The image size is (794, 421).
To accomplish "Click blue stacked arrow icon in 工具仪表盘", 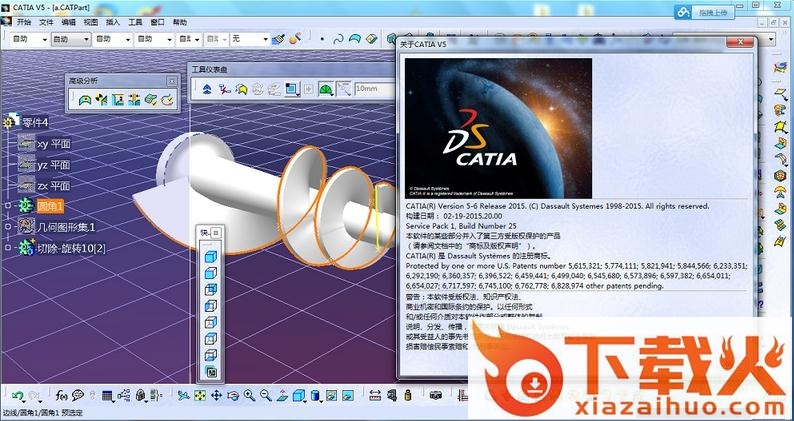I will (x=207, y=89).
